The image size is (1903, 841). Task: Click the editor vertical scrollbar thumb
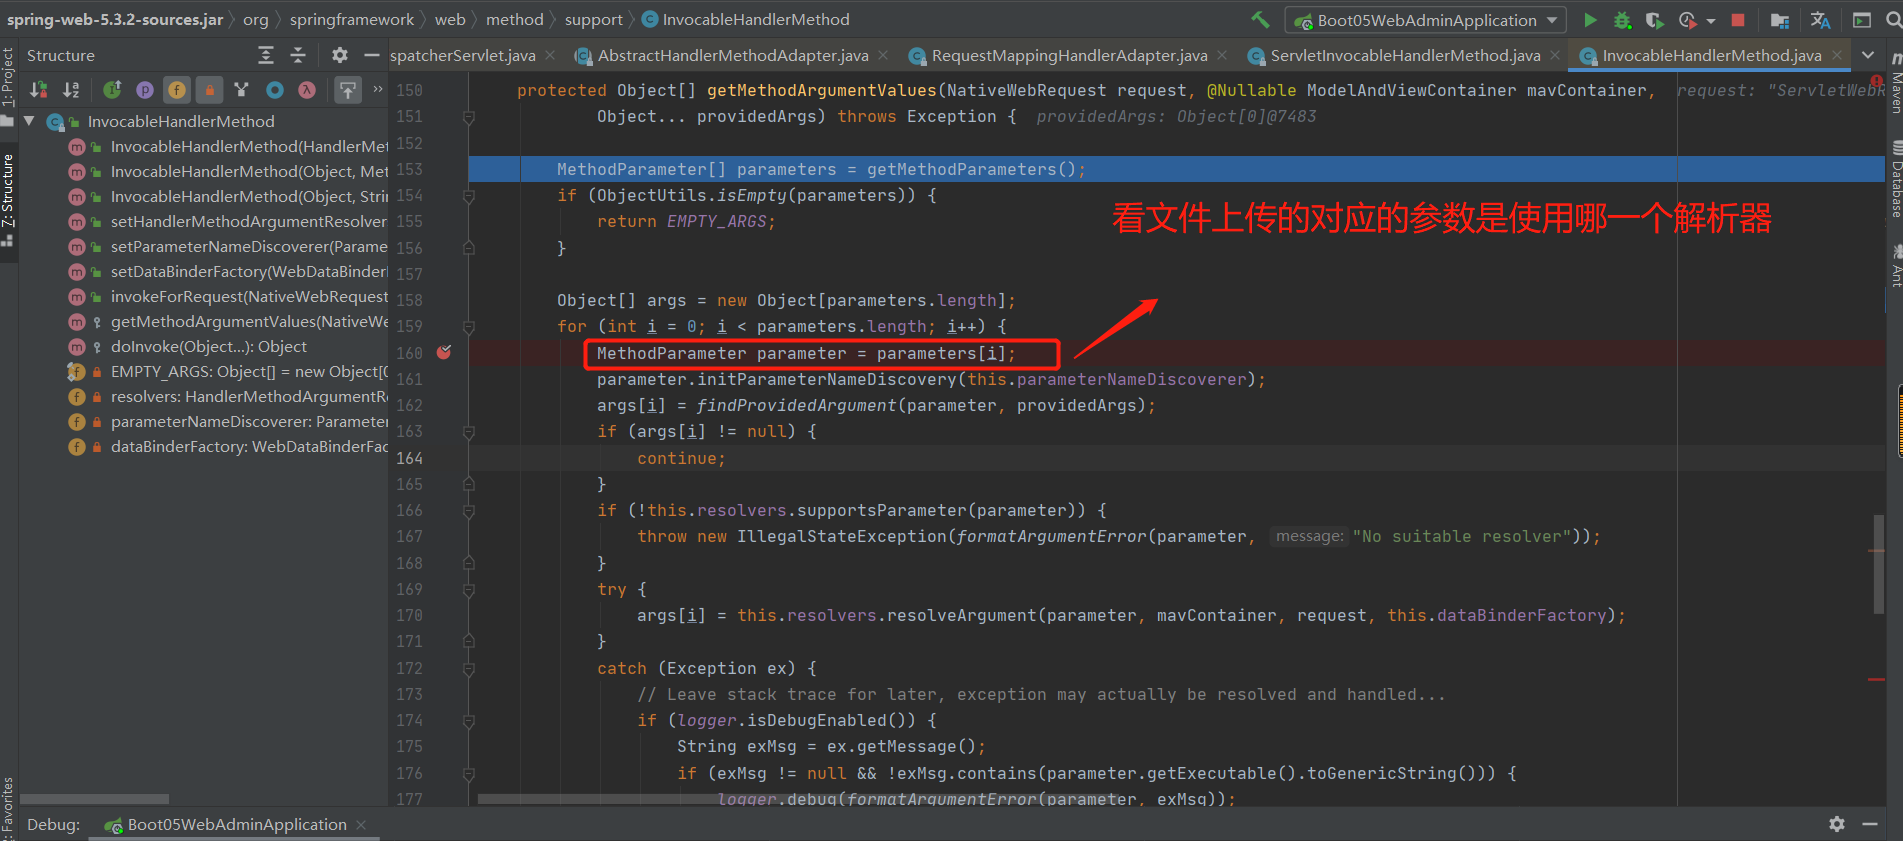pos(1878,564)
